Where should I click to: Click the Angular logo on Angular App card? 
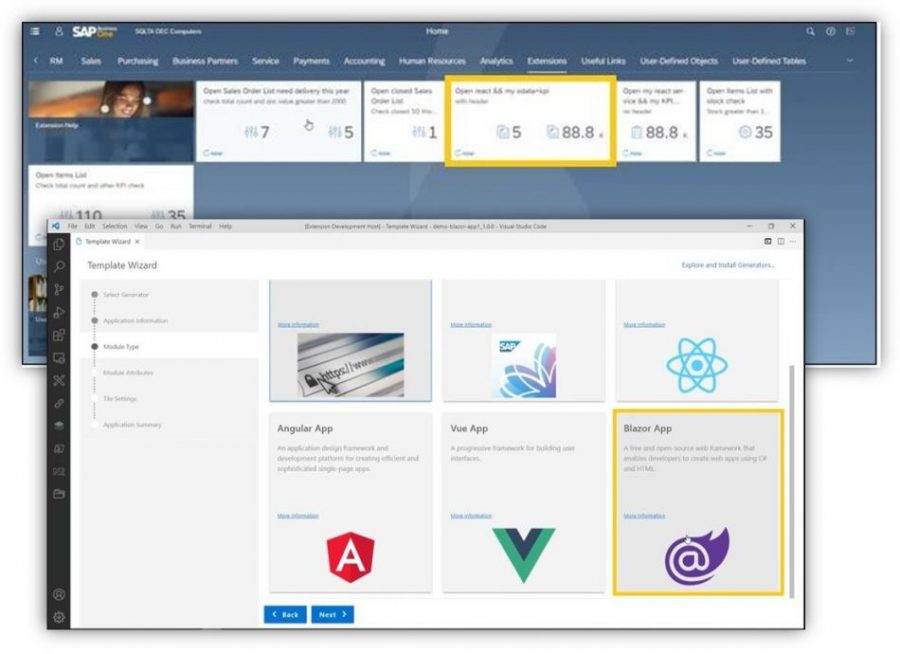click(x=351, y=557)
